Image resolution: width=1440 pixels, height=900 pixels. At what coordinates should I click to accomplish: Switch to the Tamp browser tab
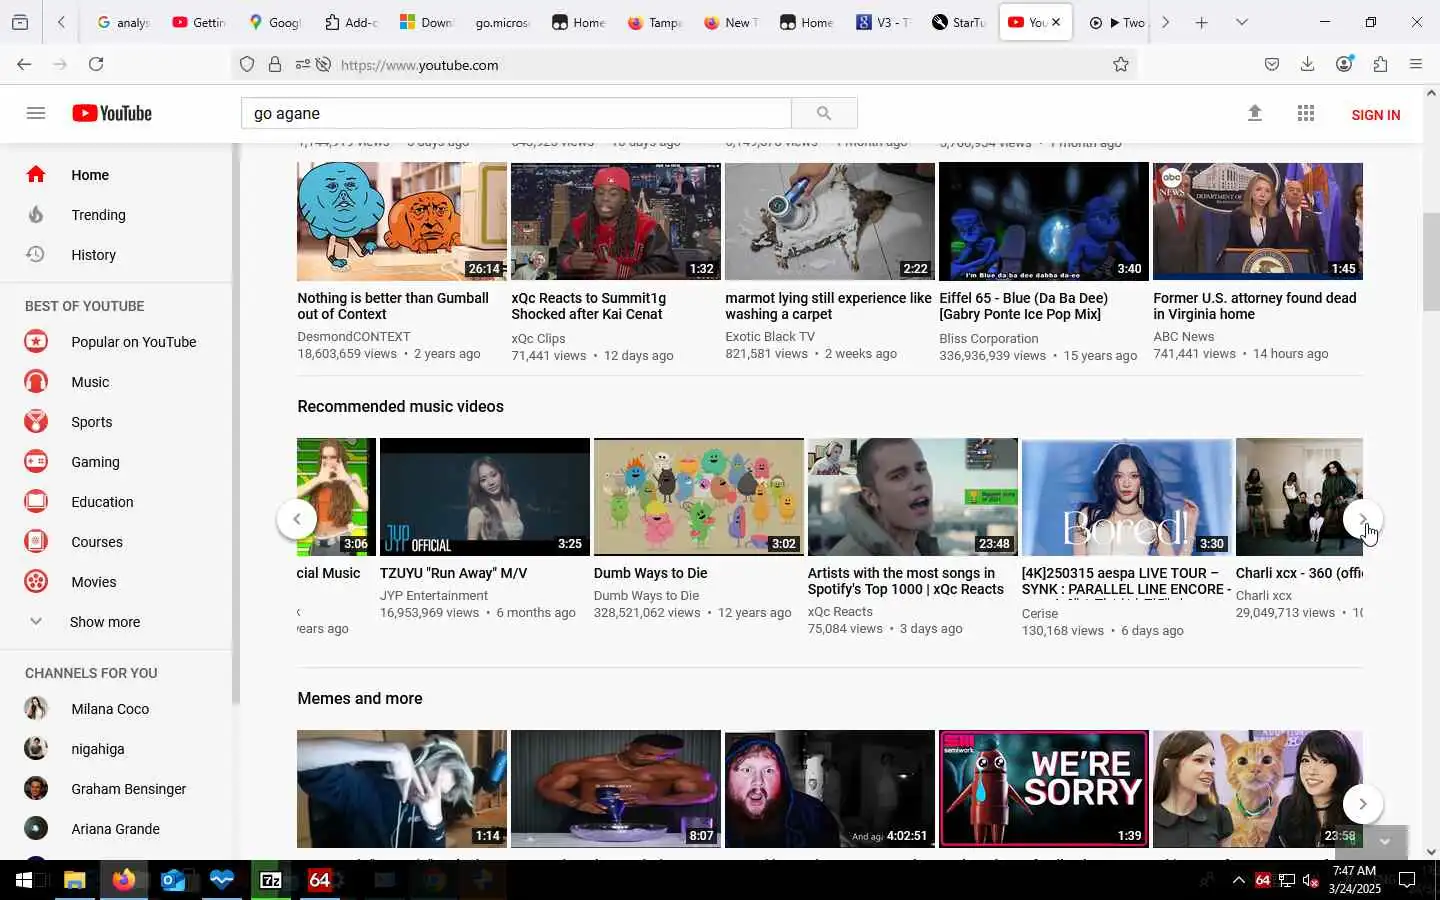tap(655, 22)
